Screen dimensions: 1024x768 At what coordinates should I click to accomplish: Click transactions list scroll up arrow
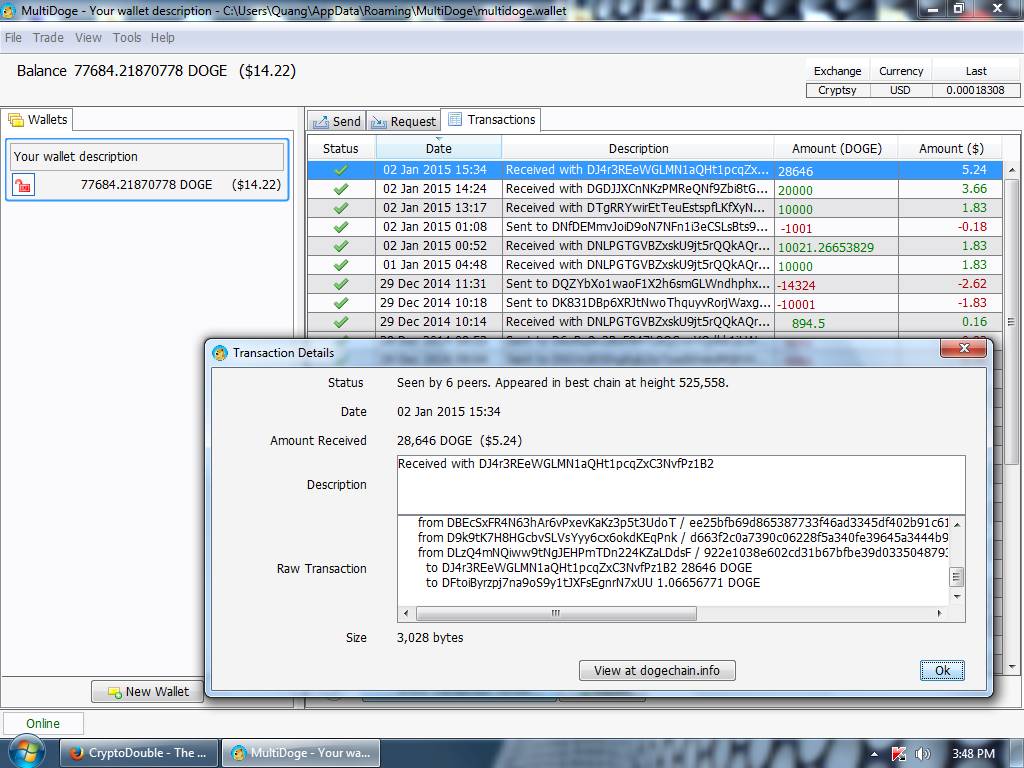[1012, 170]
